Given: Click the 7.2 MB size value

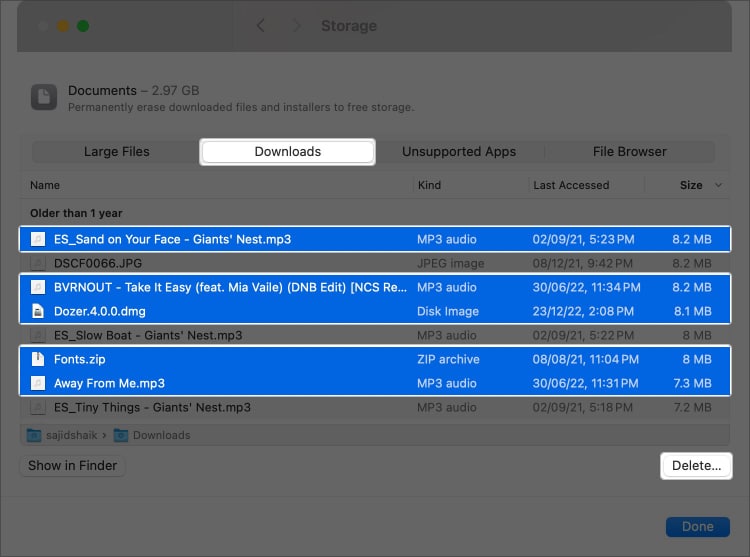Looking at the screenshot, I should pos(692,407).
